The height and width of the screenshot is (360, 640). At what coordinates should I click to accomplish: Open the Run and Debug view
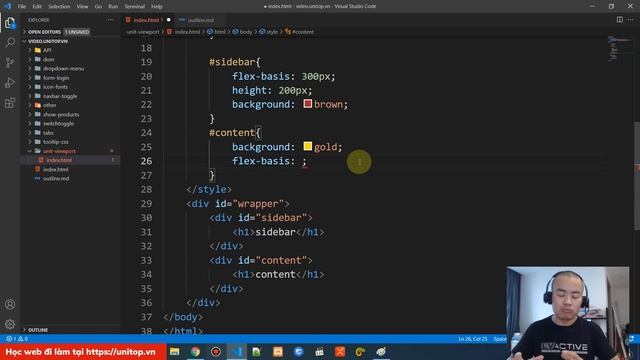coord(10,82)
